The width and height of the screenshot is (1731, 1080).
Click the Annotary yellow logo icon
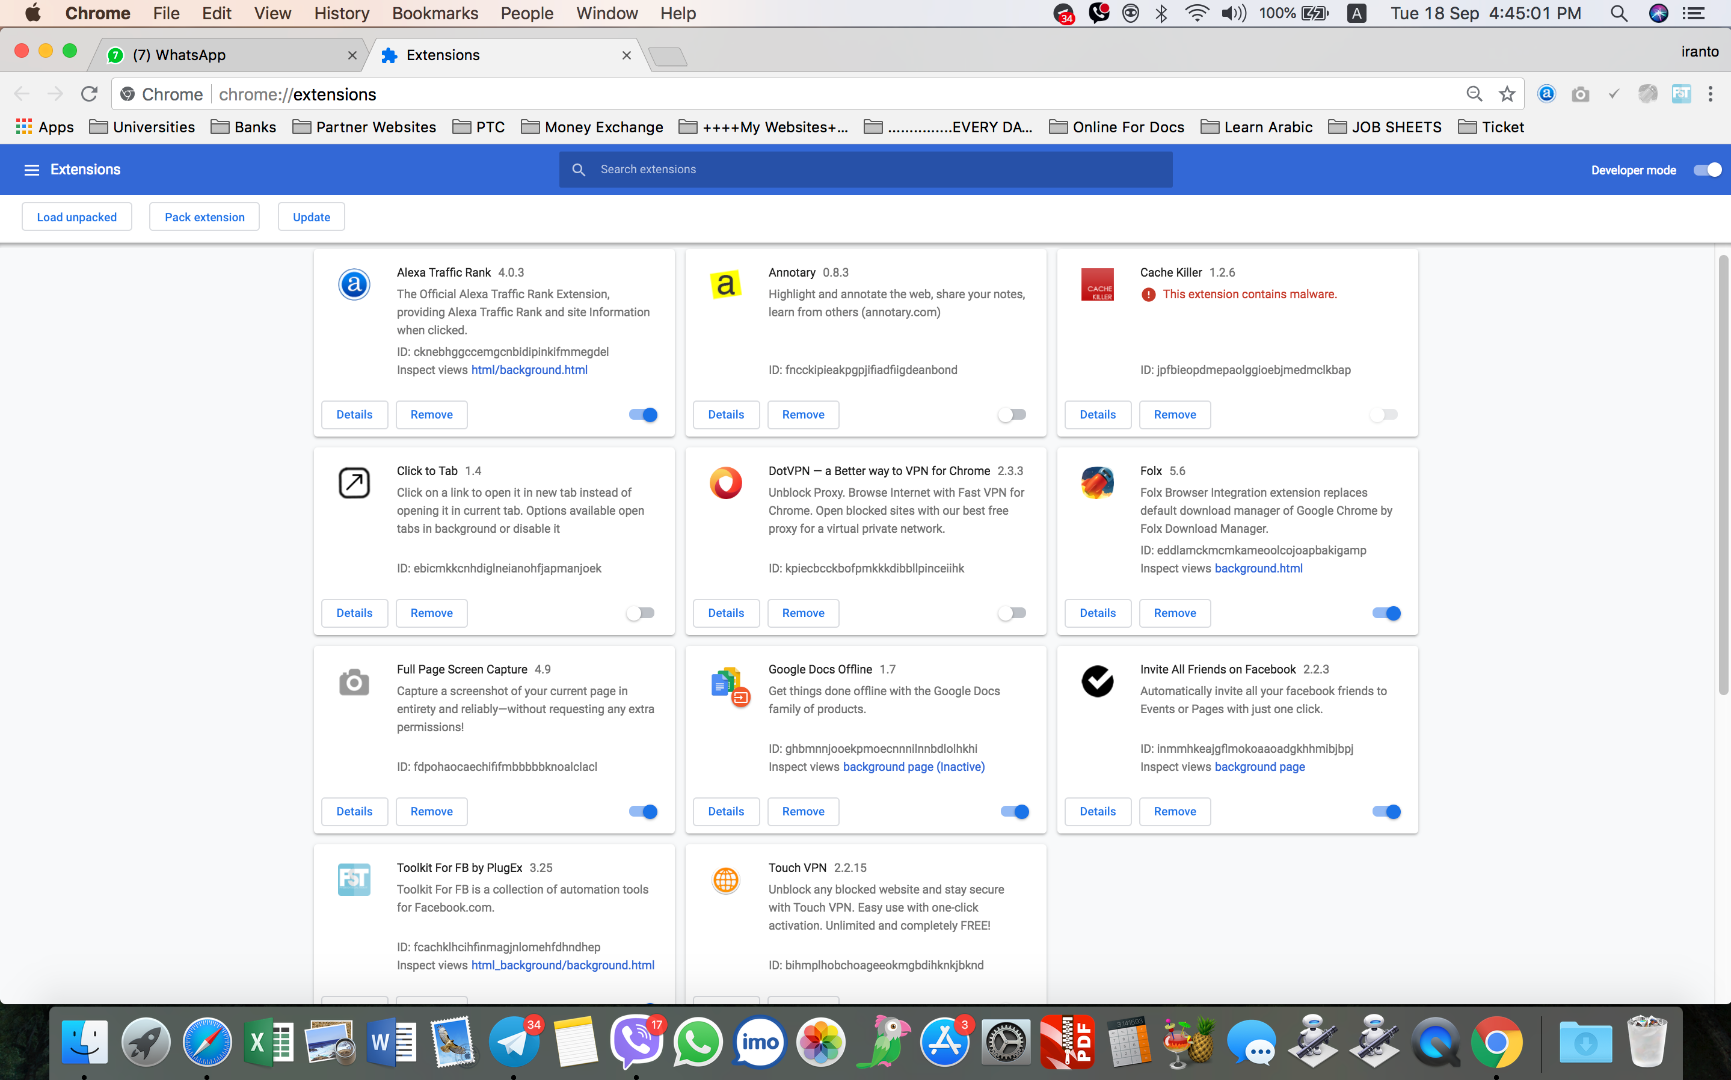coord(726,285)
